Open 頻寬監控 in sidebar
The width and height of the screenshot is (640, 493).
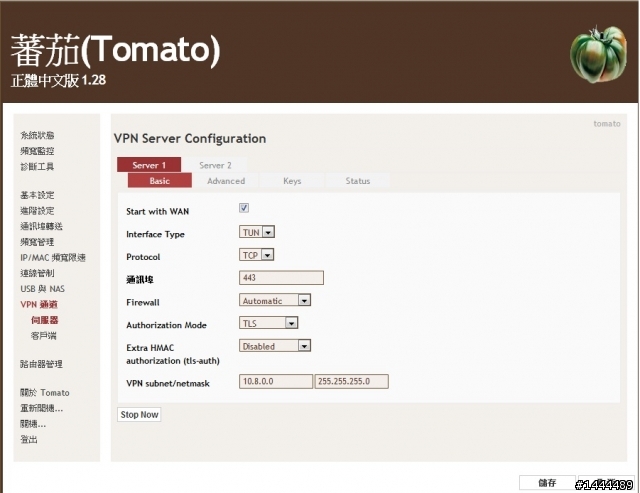pos(37,151)
